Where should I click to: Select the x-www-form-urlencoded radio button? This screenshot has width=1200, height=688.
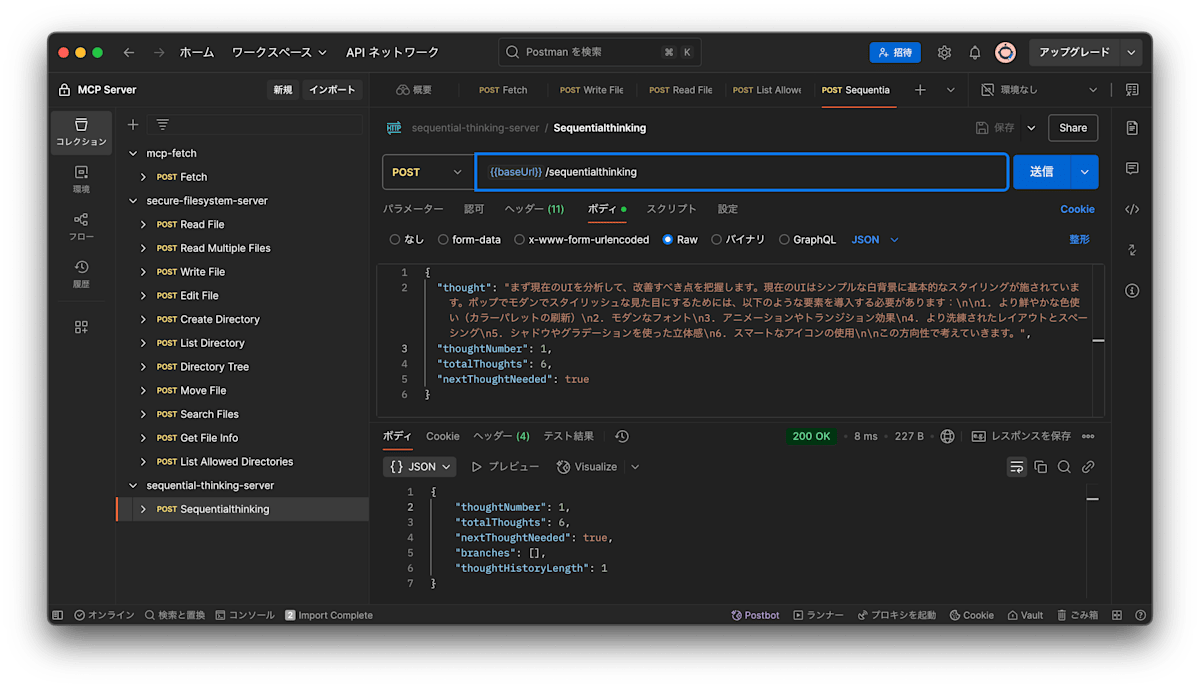tap(520, 240)
